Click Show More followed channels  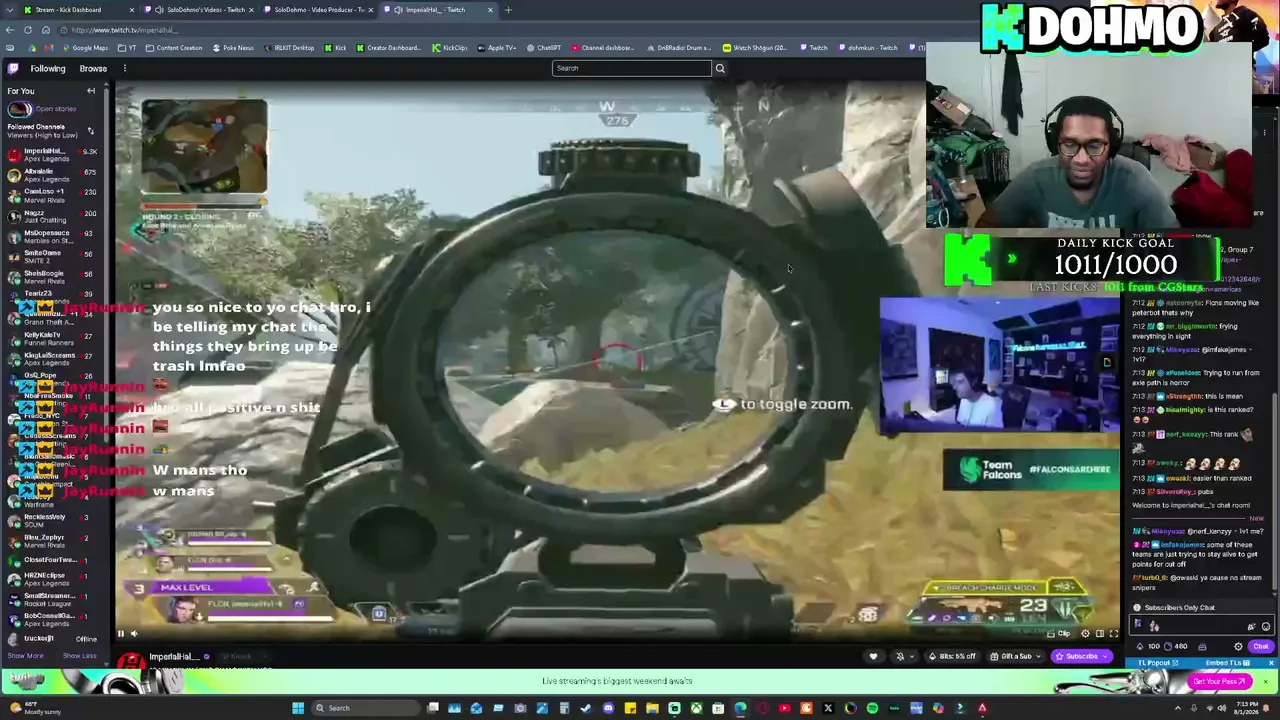(25, 656)
